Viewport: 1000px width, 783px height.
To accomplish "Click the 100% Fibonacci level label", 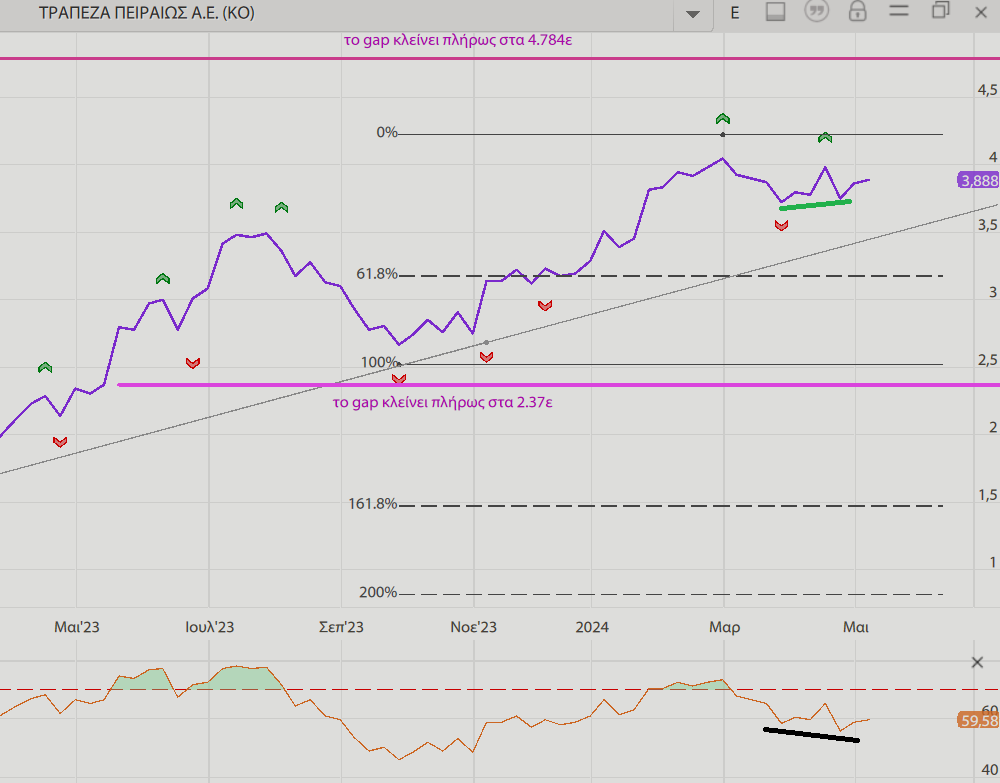I will coord(379,362).
